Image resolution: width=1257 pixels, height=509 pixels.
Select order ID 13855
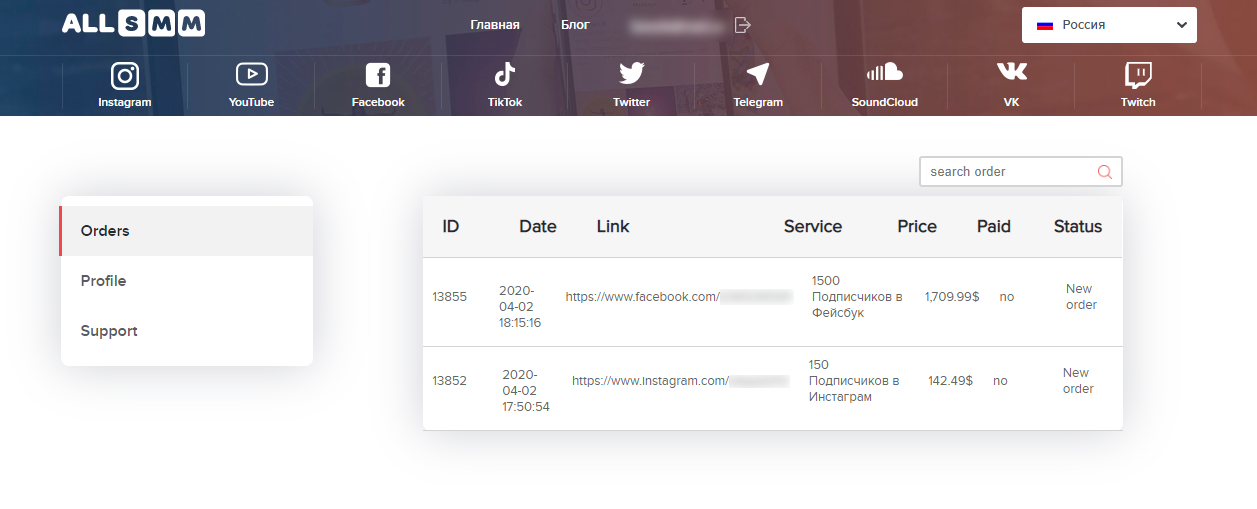point(450,297)
